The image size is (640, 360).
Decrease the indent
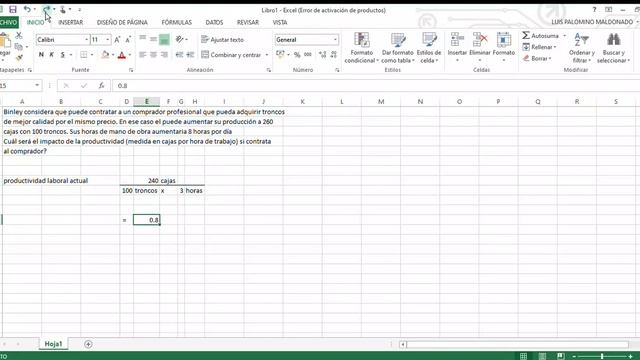179,55
